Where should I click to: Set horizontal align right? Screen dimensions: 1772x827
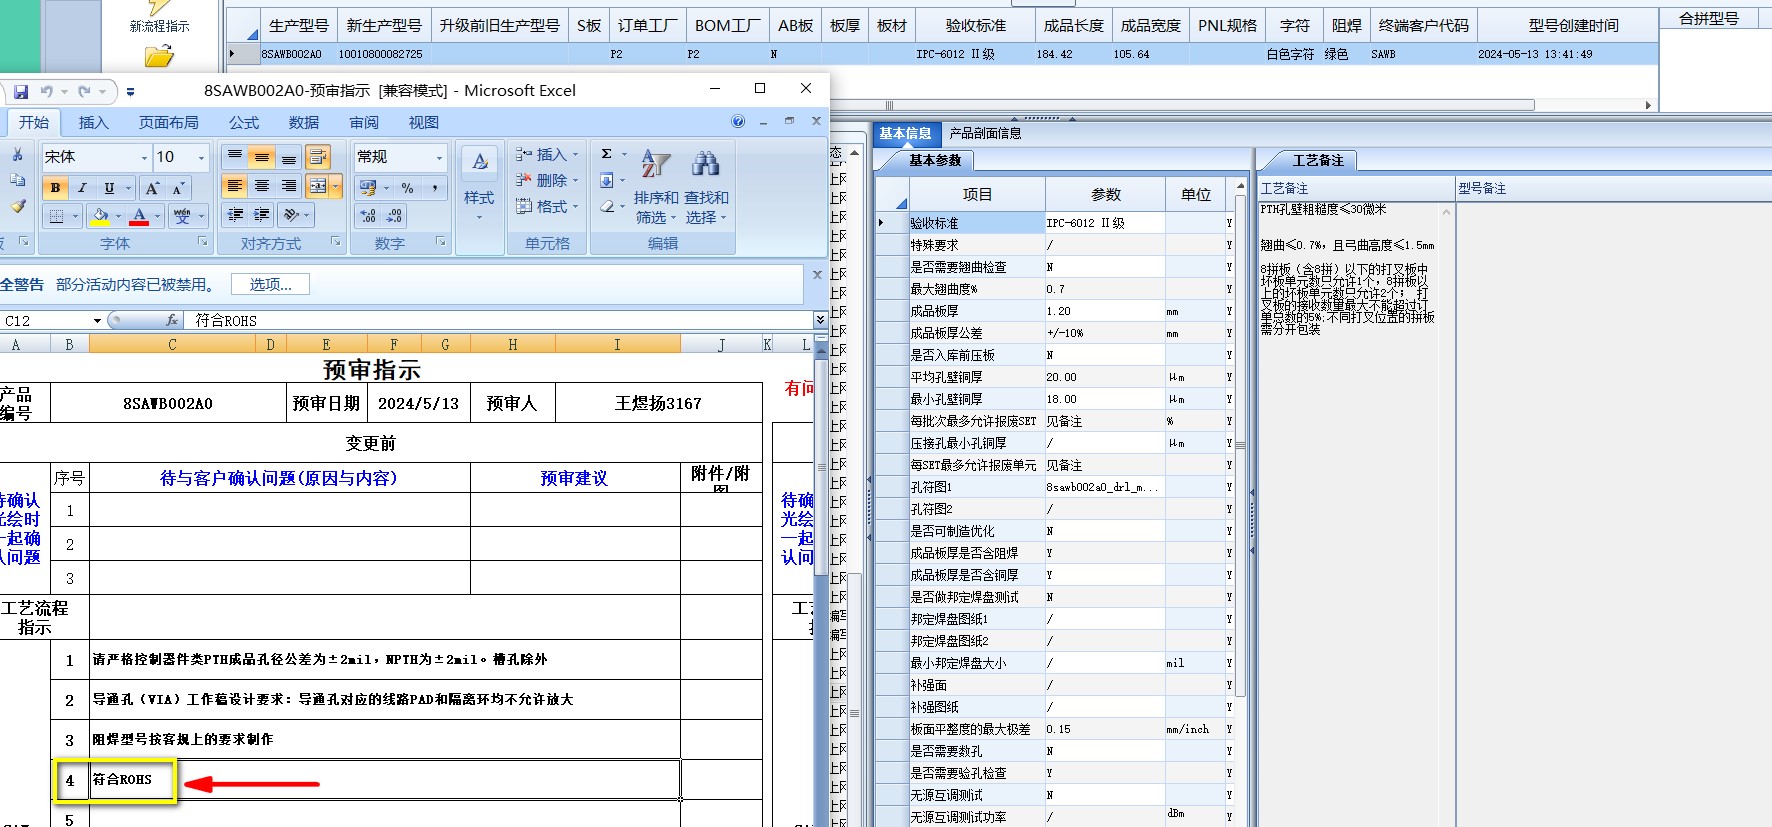pyautogui.click(x=289, y=186)
